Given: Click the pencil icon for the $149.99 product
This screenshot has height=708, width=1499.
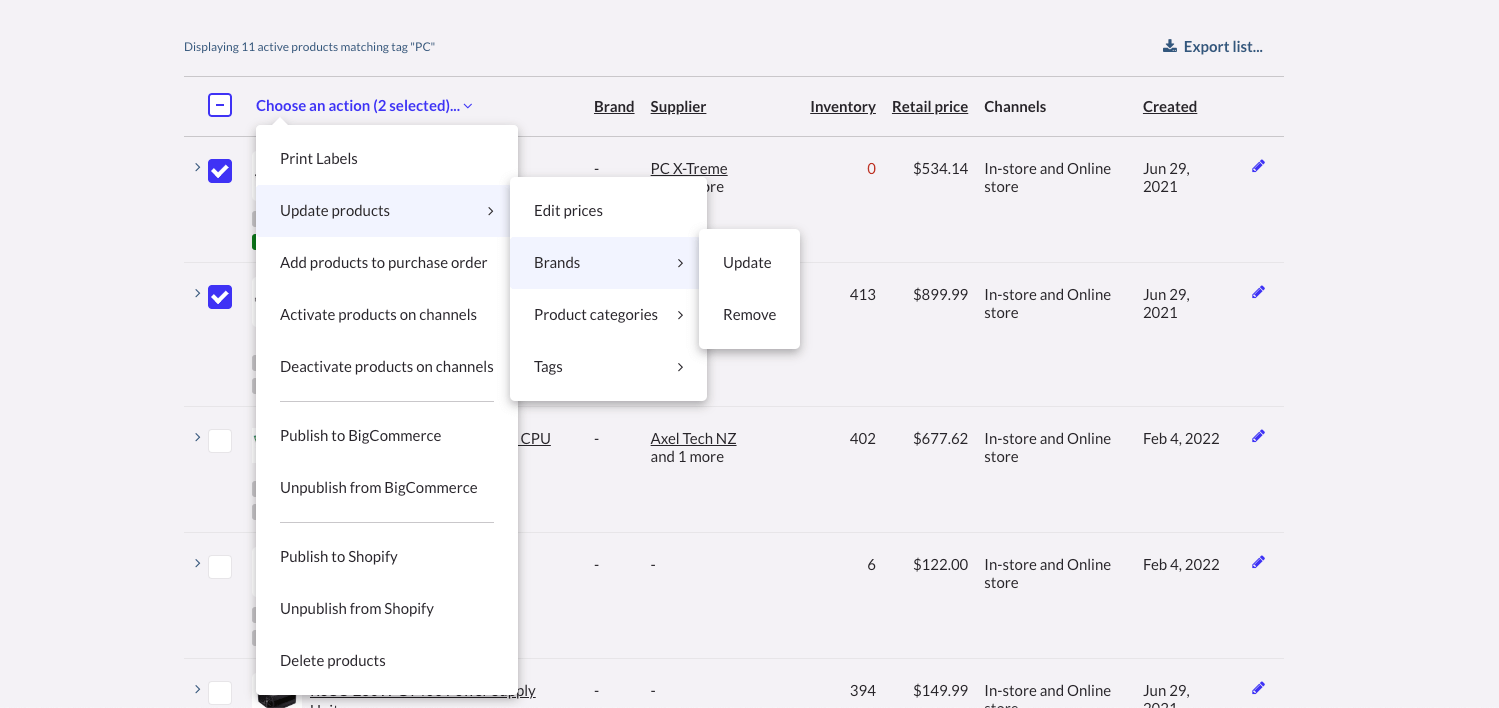Looking at the screenshot, I should (x=1258, y=688).
